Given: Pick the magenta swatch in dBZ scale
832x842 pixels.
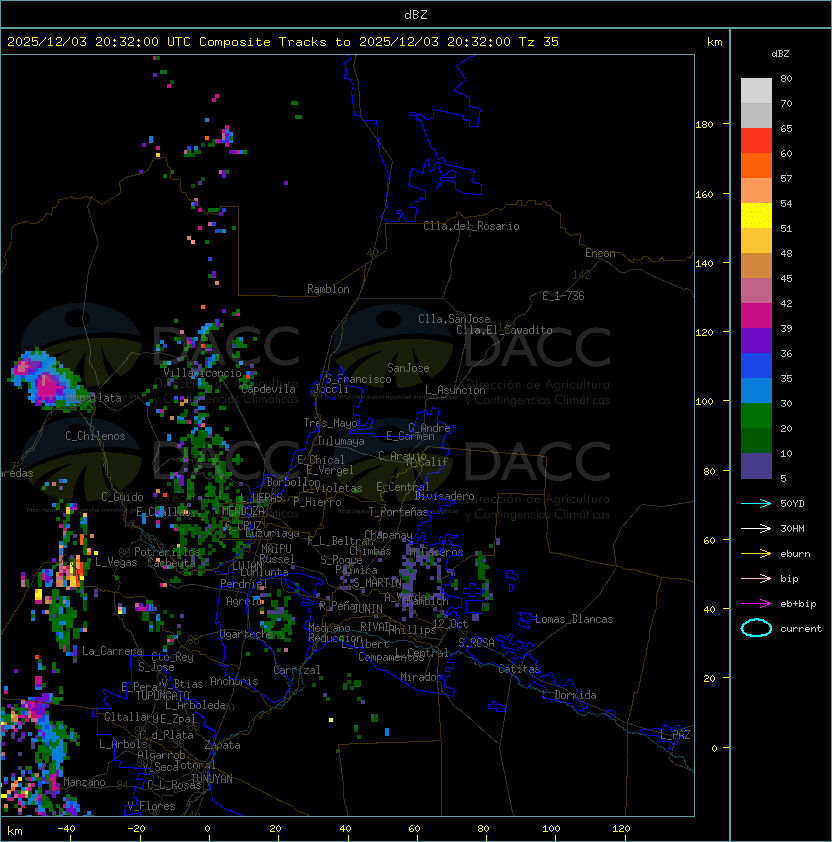Looking at the screenshot, I should coord(756,316).
